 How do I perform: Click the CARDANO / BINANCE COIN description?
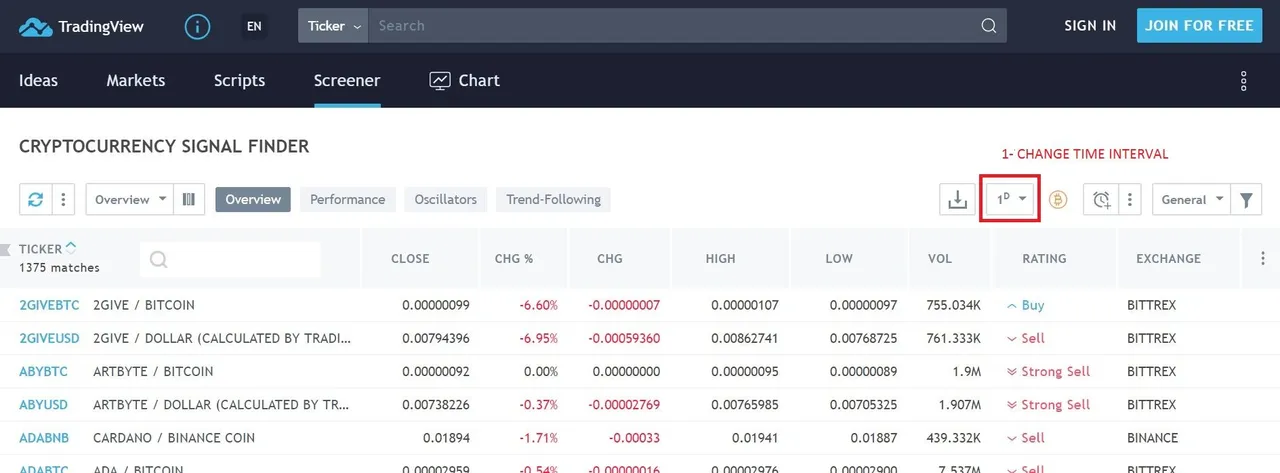174,437
